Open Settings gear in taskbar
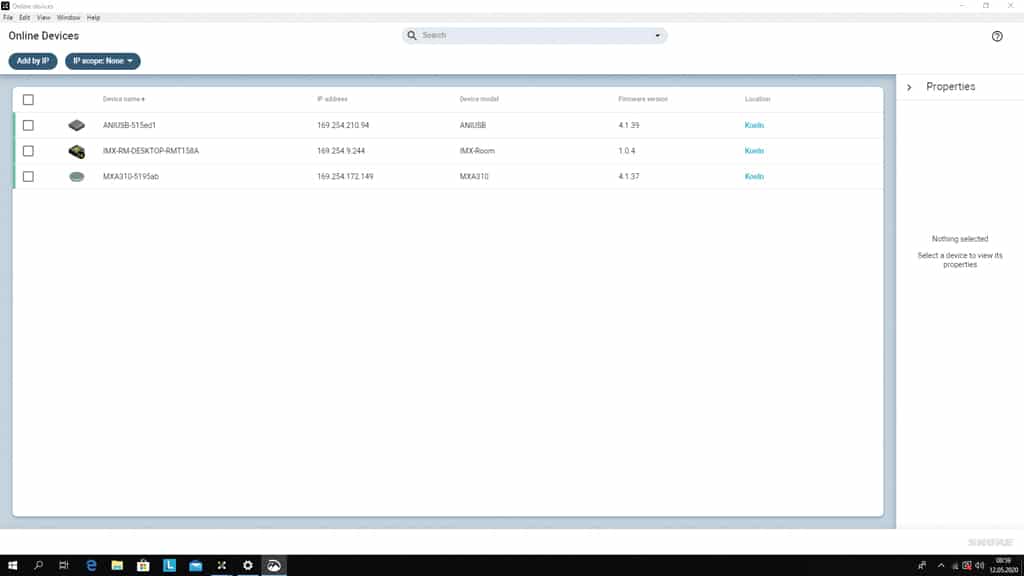This screenshot has width=1024, height=576. pos(248,566)
